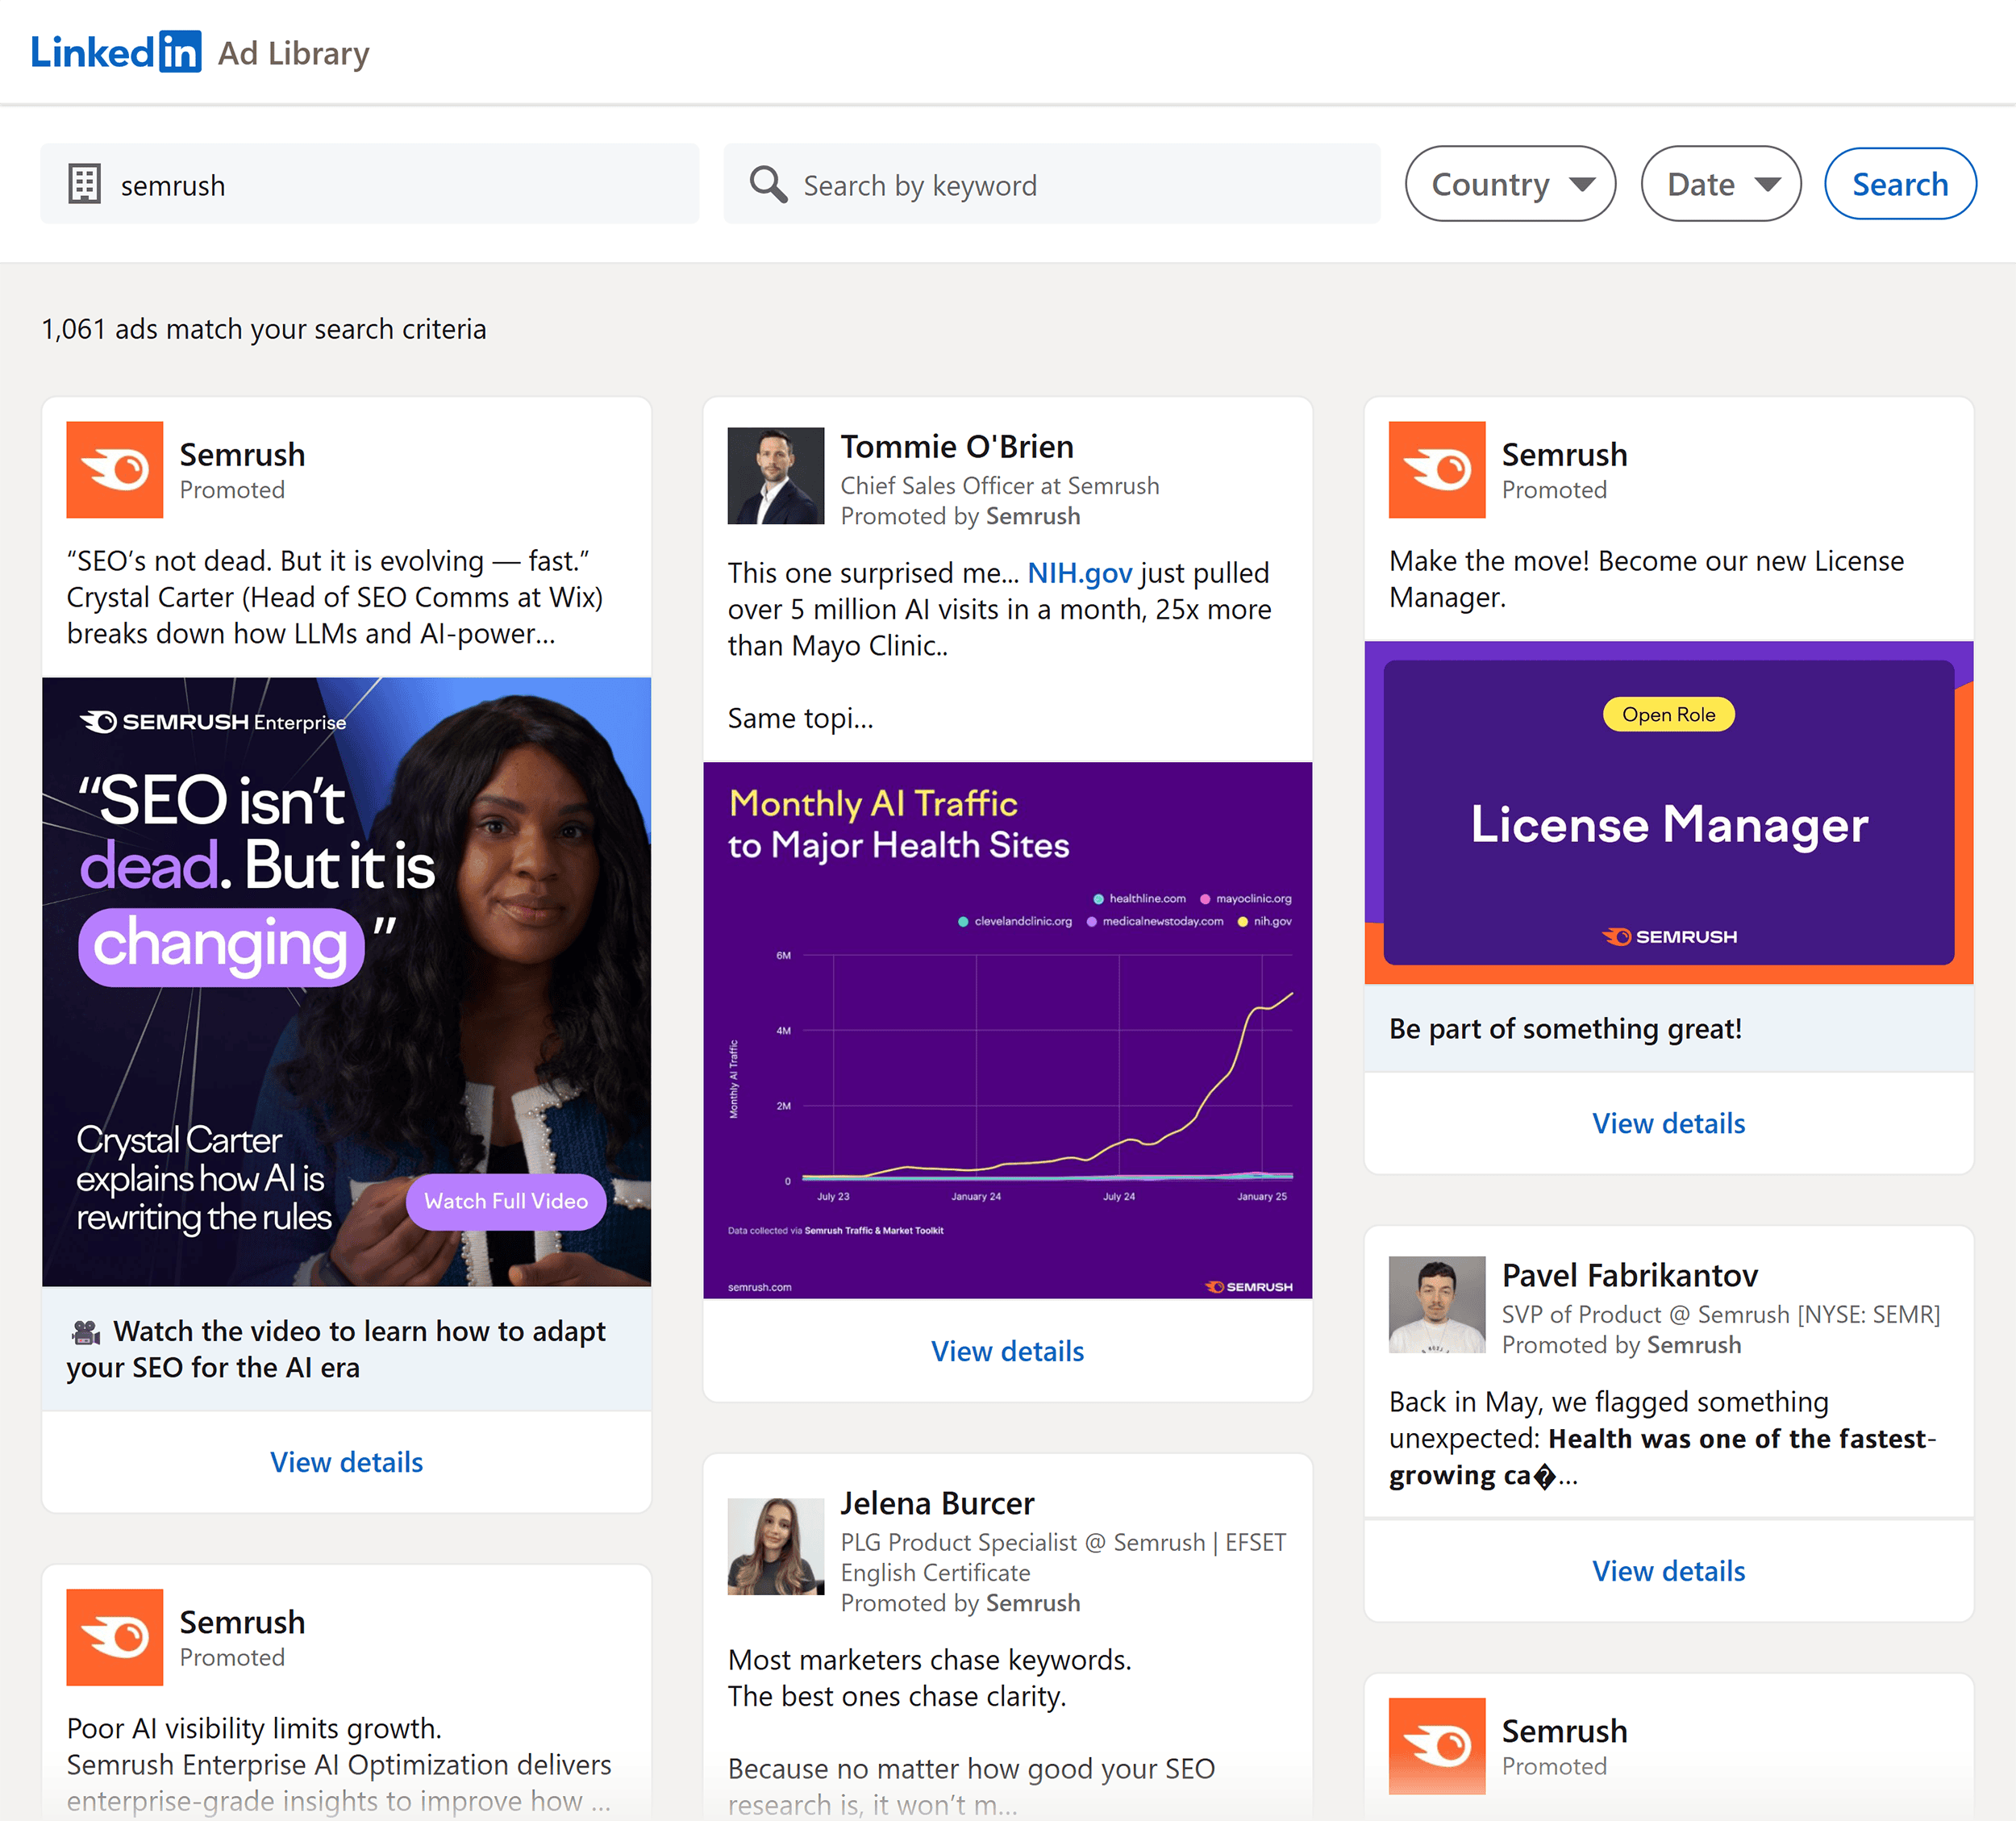Viewport: 2016px width, 1821px height.
Task: Open Semrush name on License Manager ad
Action: click(1565, 454)
